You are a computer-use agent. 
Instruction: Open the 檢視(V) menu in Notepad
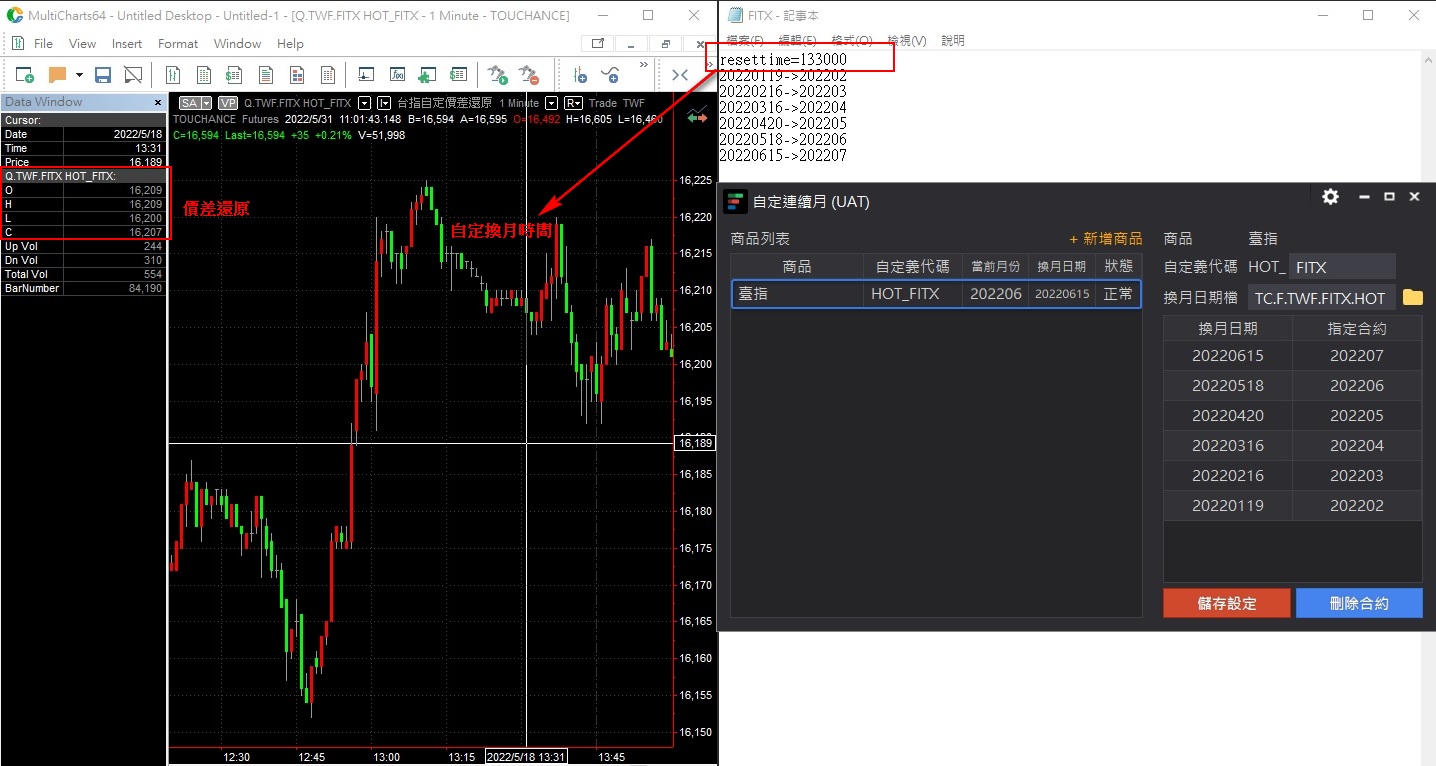pyautogui.click(x=907, y=41)
